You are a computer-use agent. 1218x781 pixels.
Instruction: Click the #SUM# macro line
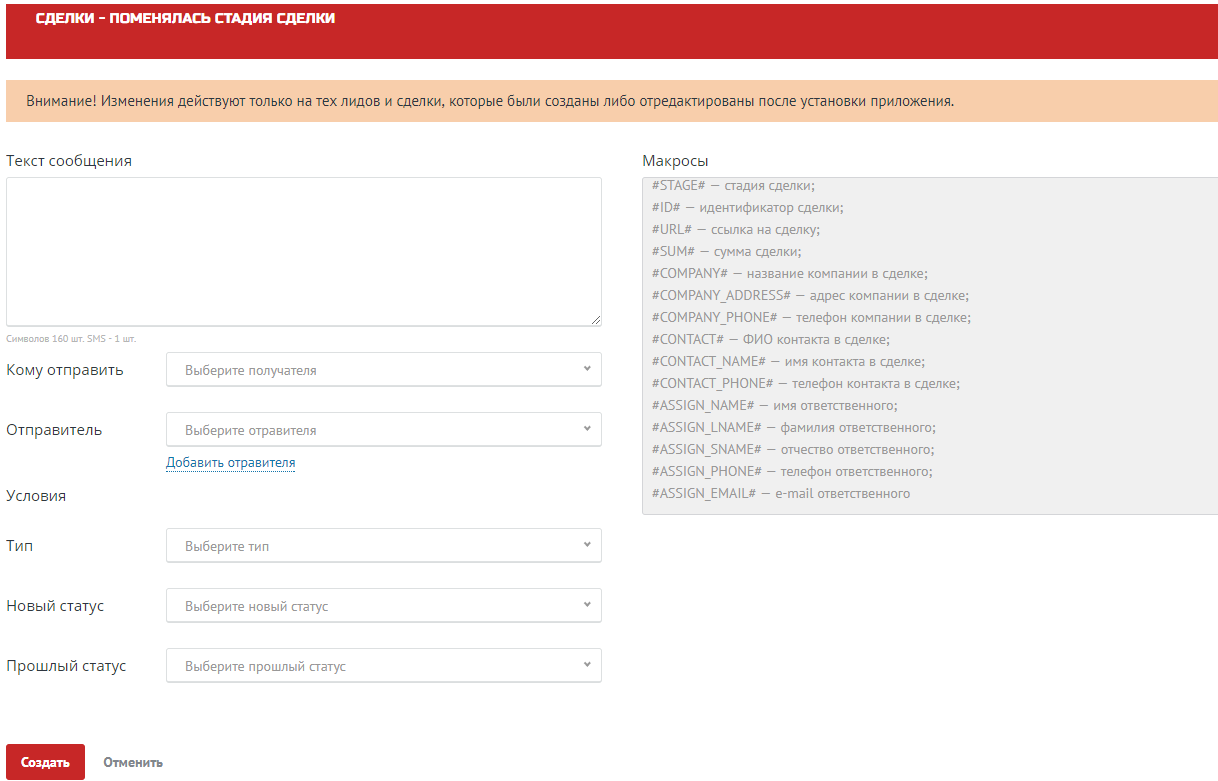coord(727,251)
